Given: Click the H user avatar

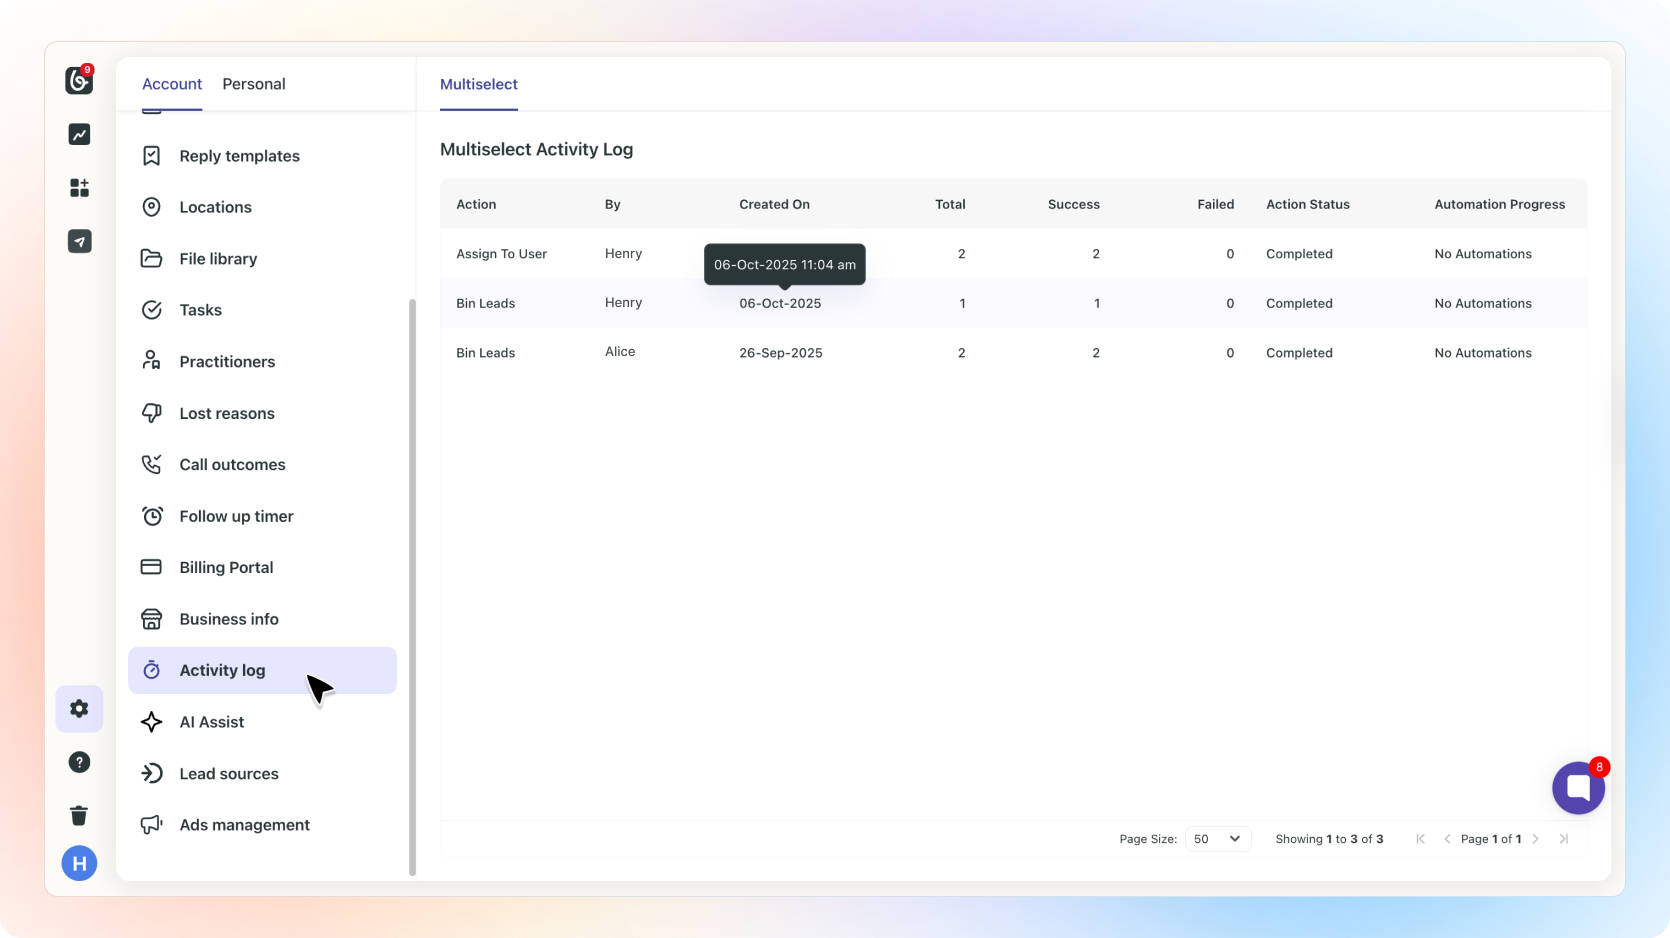Looking at the screenshot, I should coord(79,863).
